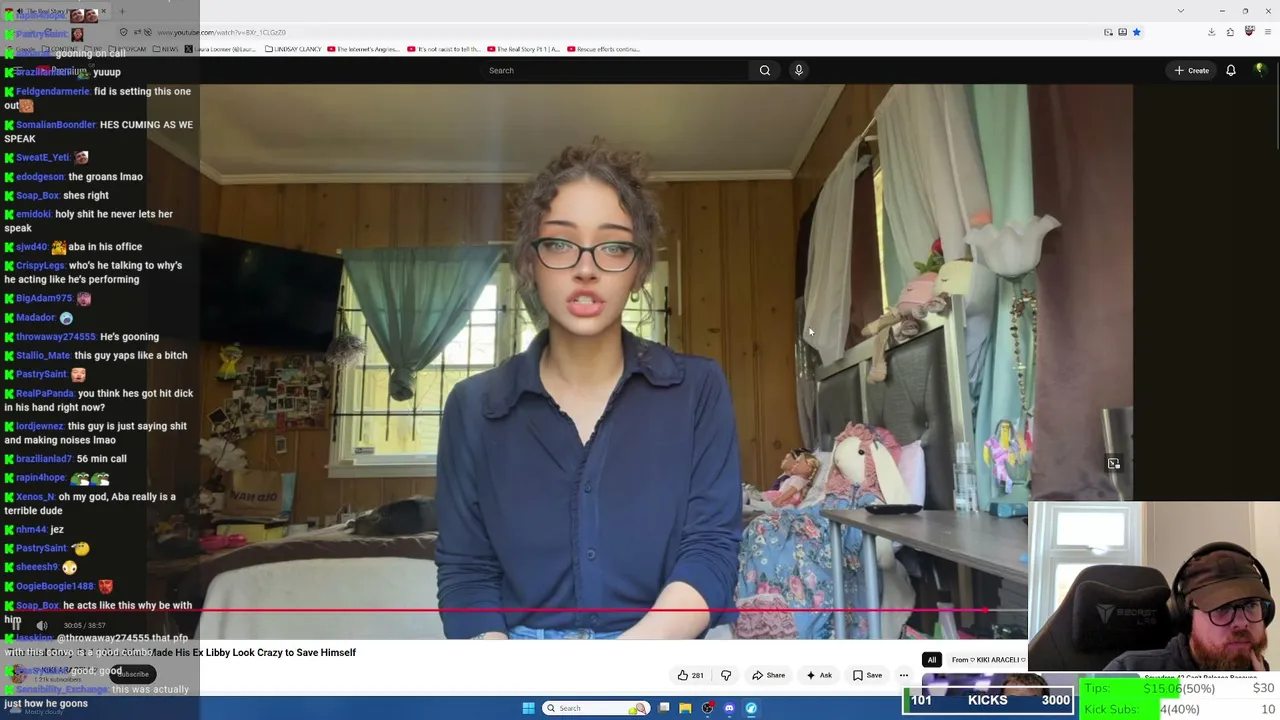Share this YouTube video

point(768,675)
